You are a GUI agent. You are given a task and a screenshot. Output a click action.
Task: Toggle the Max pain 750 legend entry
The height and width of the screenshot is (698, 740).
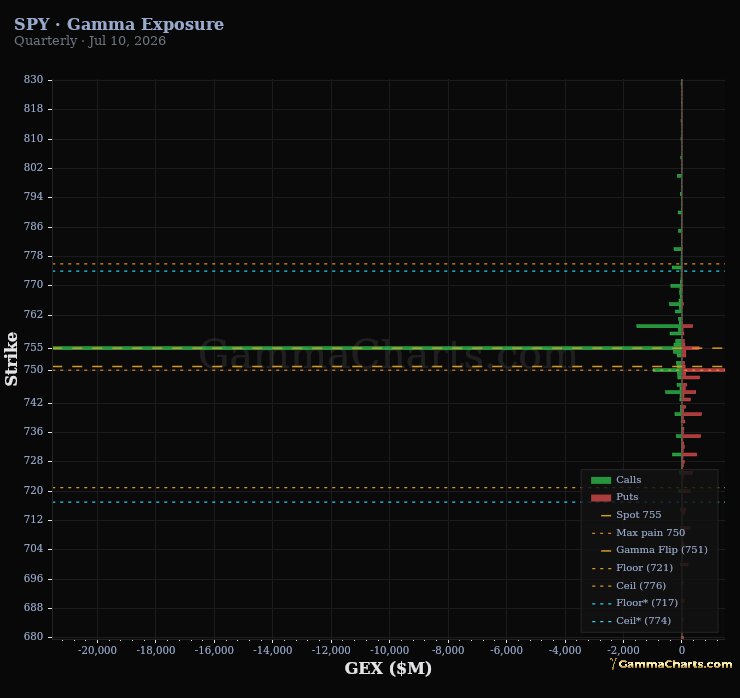pos(638,533)
